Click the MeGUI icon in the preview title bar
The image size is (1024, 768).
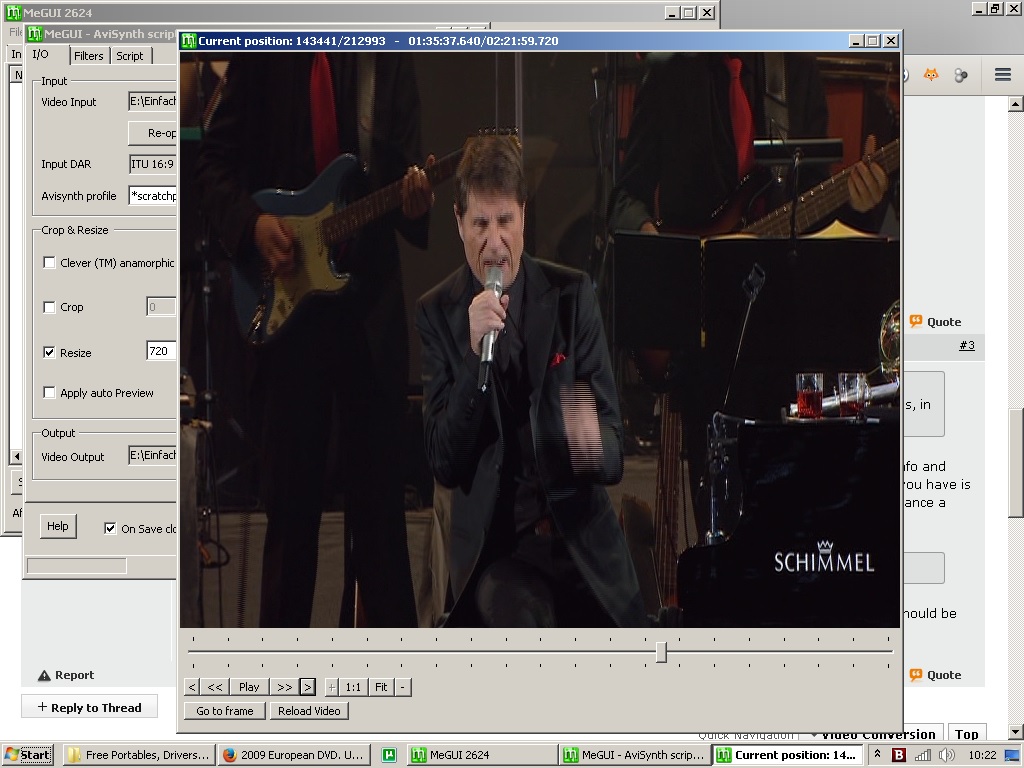(x=189, y=40)
